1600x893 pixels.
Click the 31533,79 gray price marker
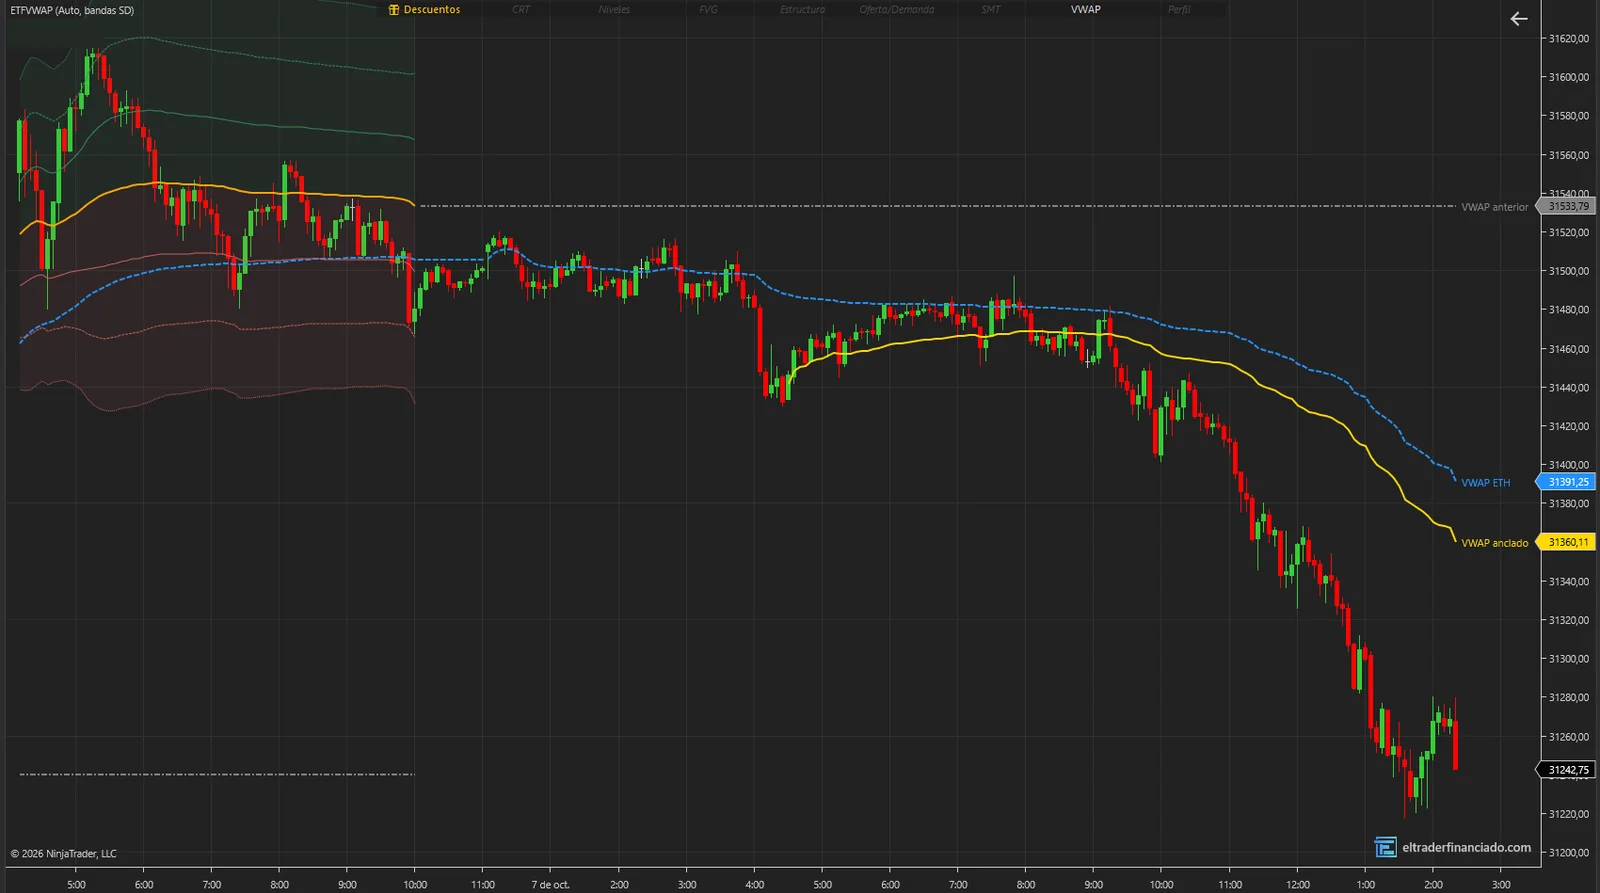1566,206
